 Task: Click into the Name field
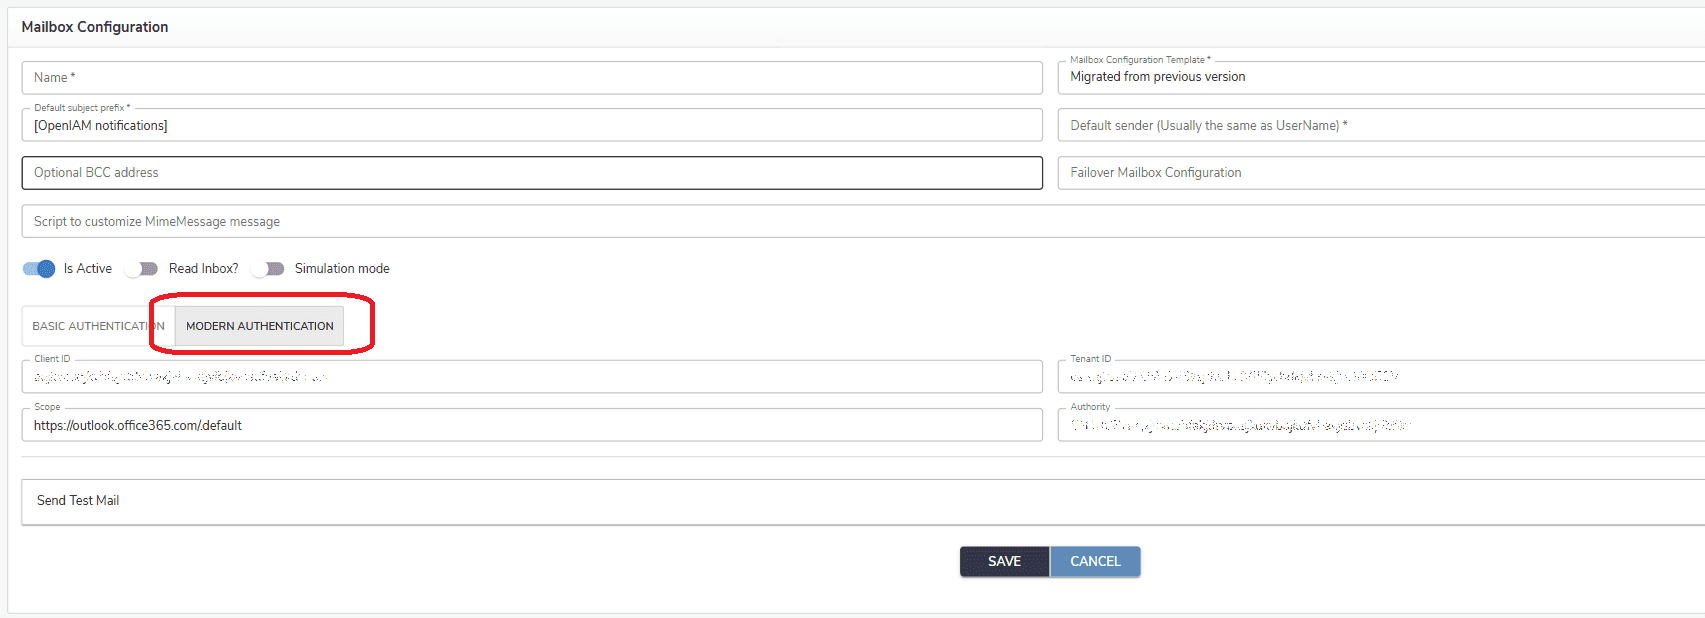click(x=530, y=78)
